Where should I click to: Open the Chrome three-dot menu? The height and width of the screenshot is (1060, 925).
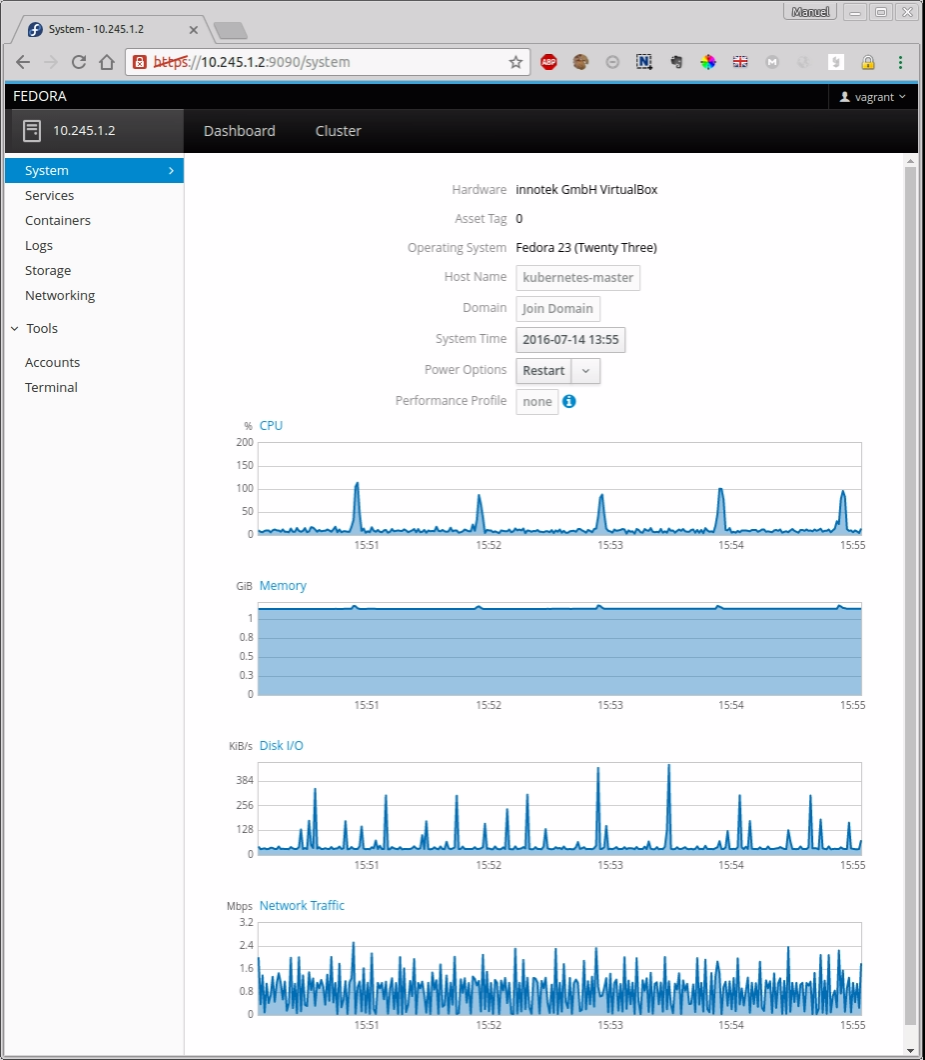pyautogui.click(x=900, y=62)
